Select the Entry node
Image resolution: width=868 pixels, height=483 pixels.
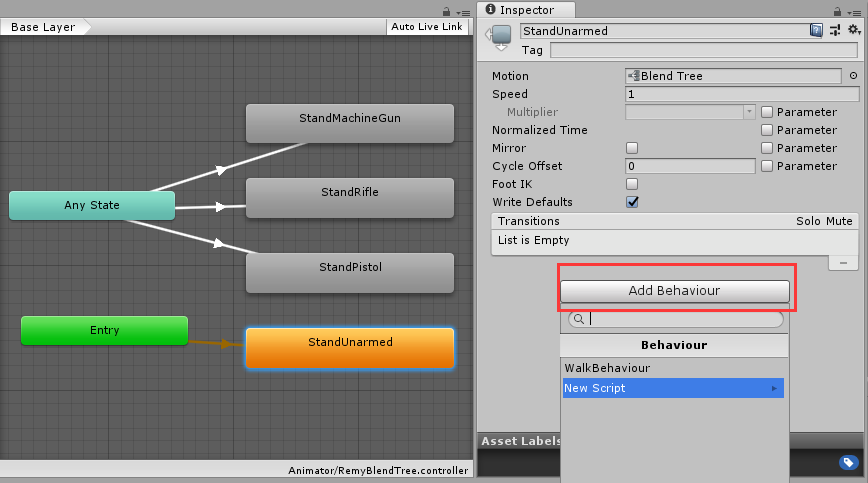click(104, 330)
